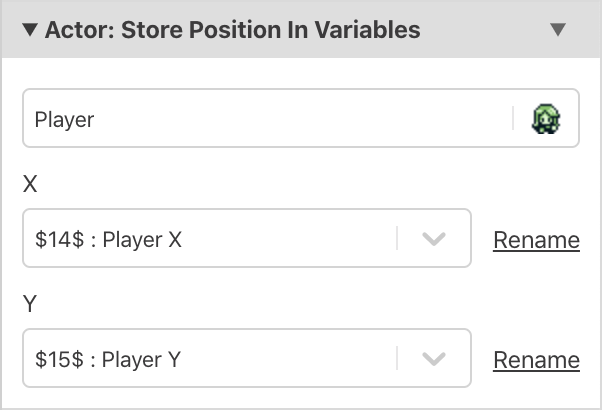Viewport: 602px width, 410px height.
Task: Rename the Player Y variable
Action: tap(536, 360)
